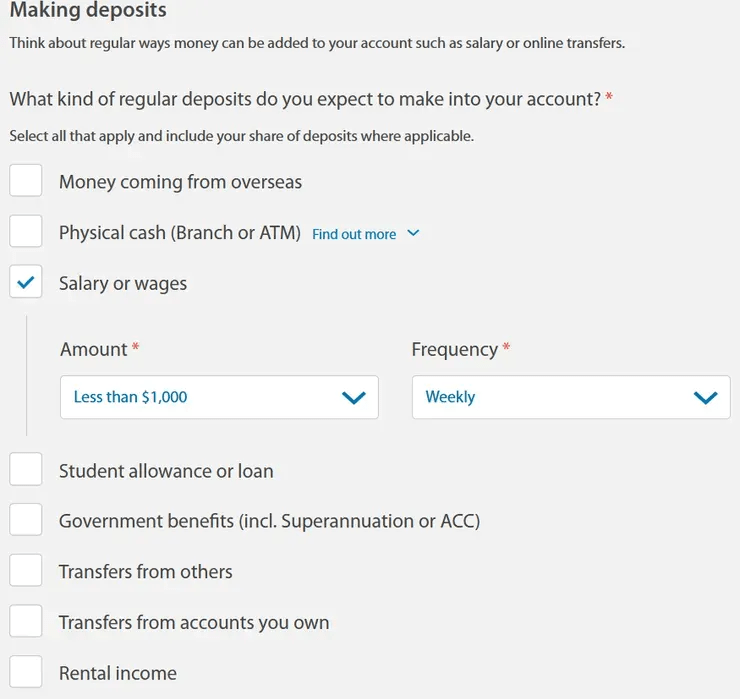Screen dimensions: 740x699
Task: Click the Rental income label
Action: tap(118, 673)
